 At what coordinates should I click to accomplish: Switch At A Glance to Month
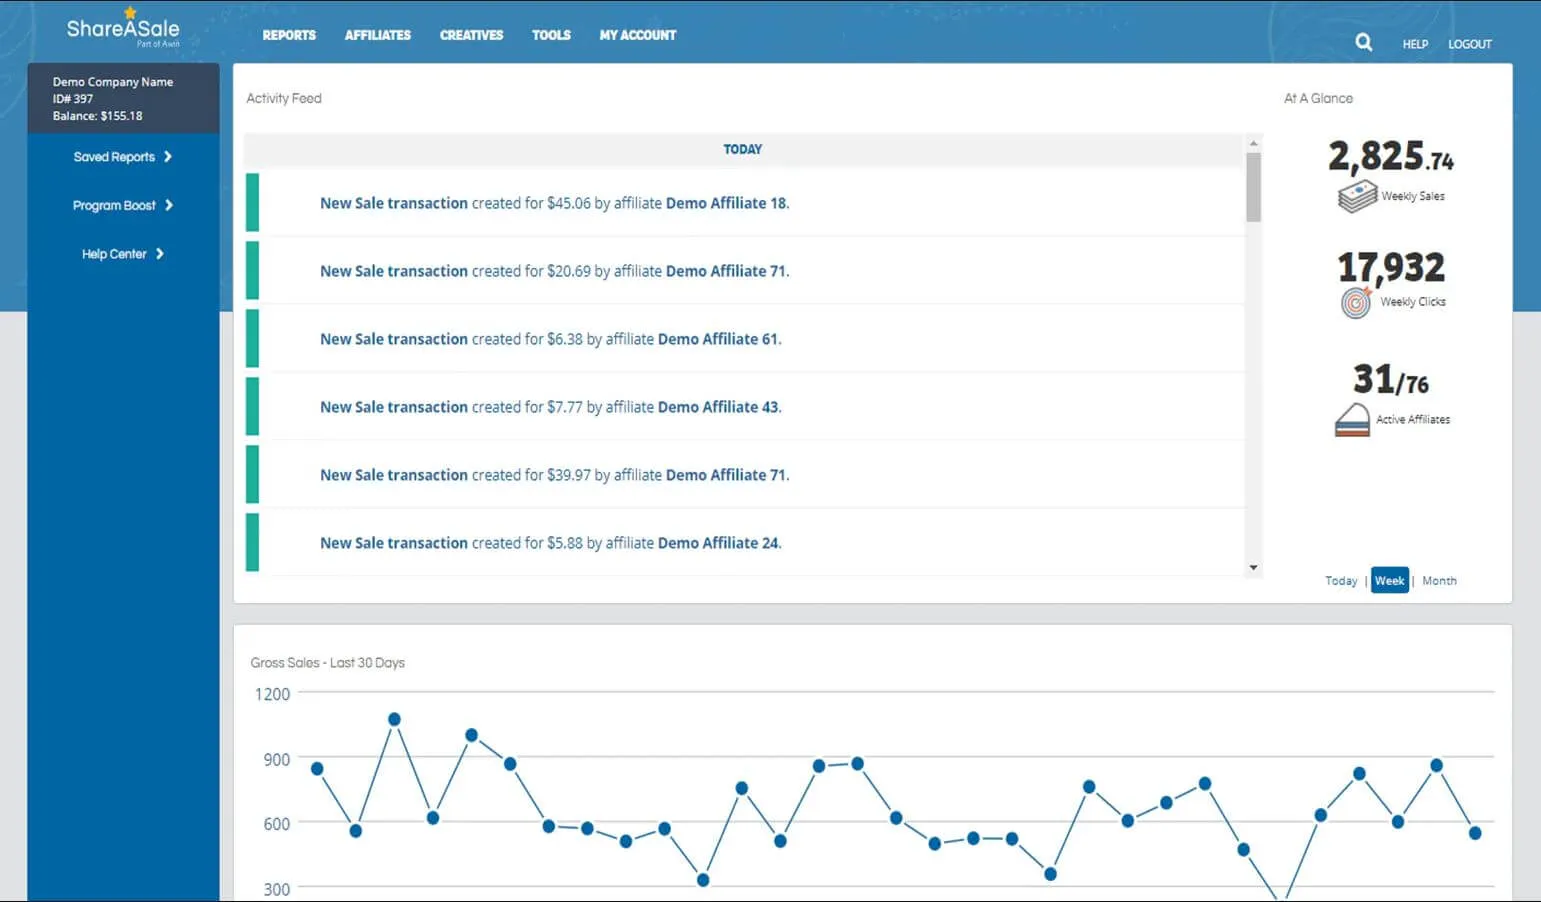1439,581
